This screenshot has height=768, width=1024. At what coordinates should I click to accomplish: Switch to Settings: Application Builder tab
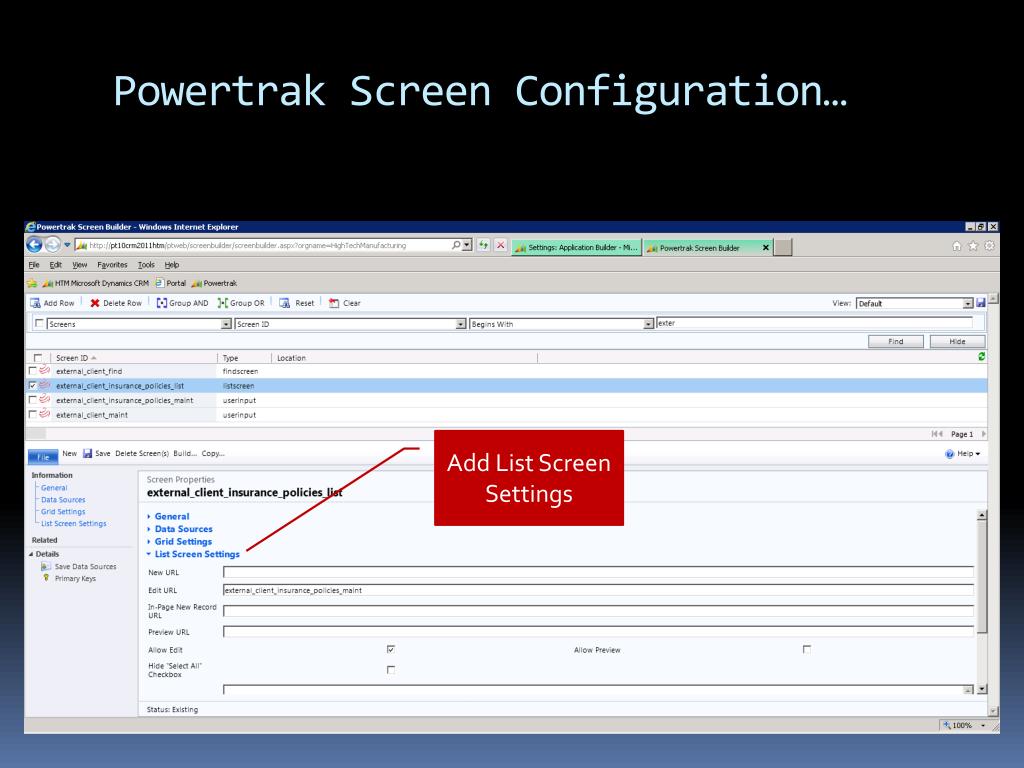577,248
